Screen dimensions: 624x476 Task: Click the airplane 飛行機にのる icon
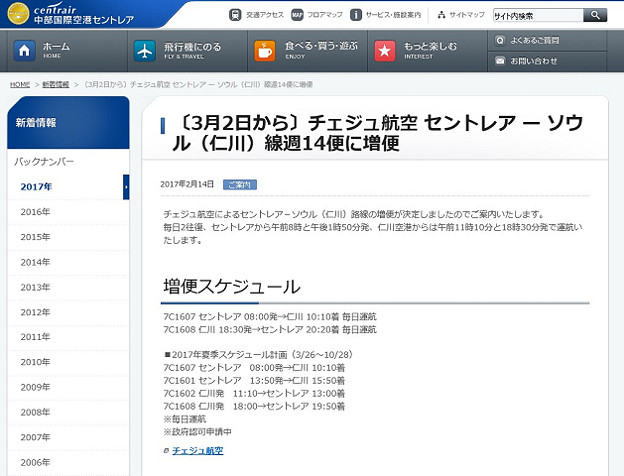(x=145, y=51)
